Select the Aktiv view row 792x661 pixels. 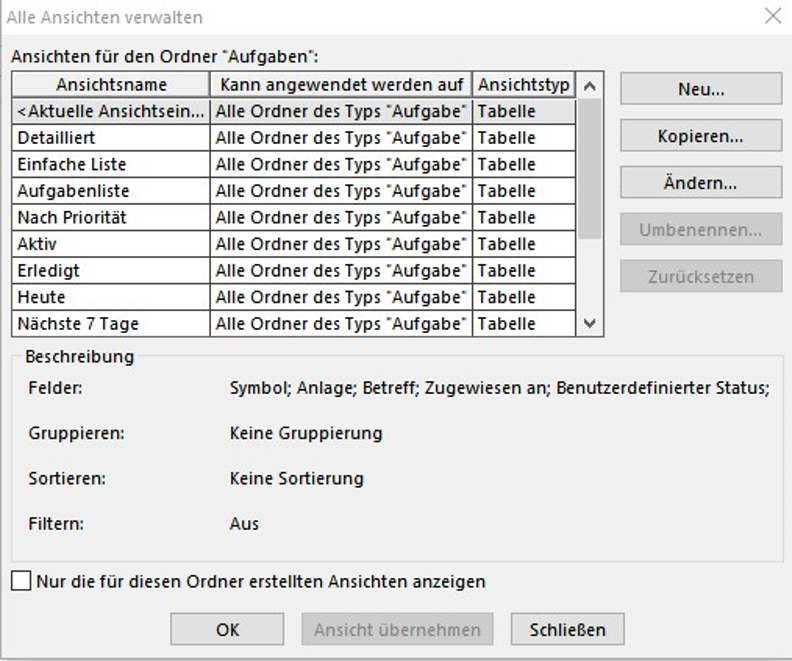293,244
